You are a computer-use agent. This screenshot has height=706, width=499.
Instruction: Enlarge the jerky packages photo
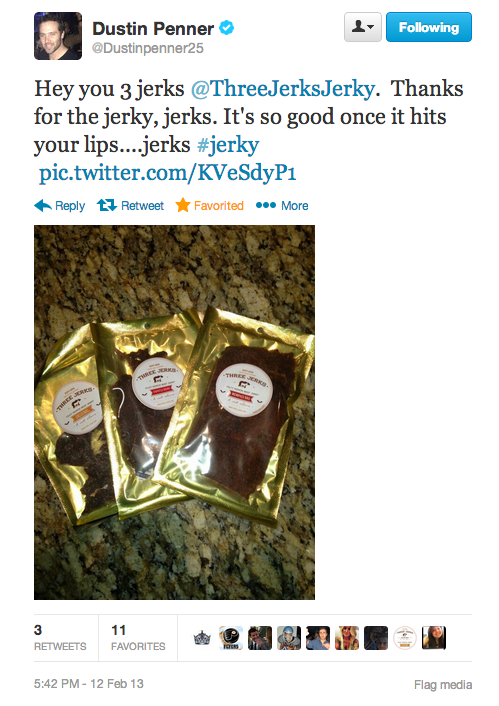pos(174,412)
